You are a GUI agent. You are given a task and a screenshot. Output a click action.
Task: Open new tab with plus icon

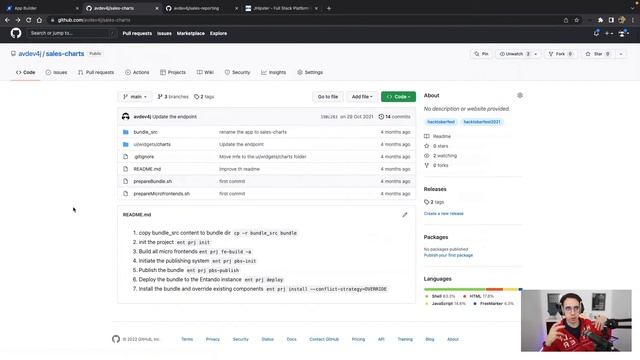pyautogui.click(x=329, y=8)
